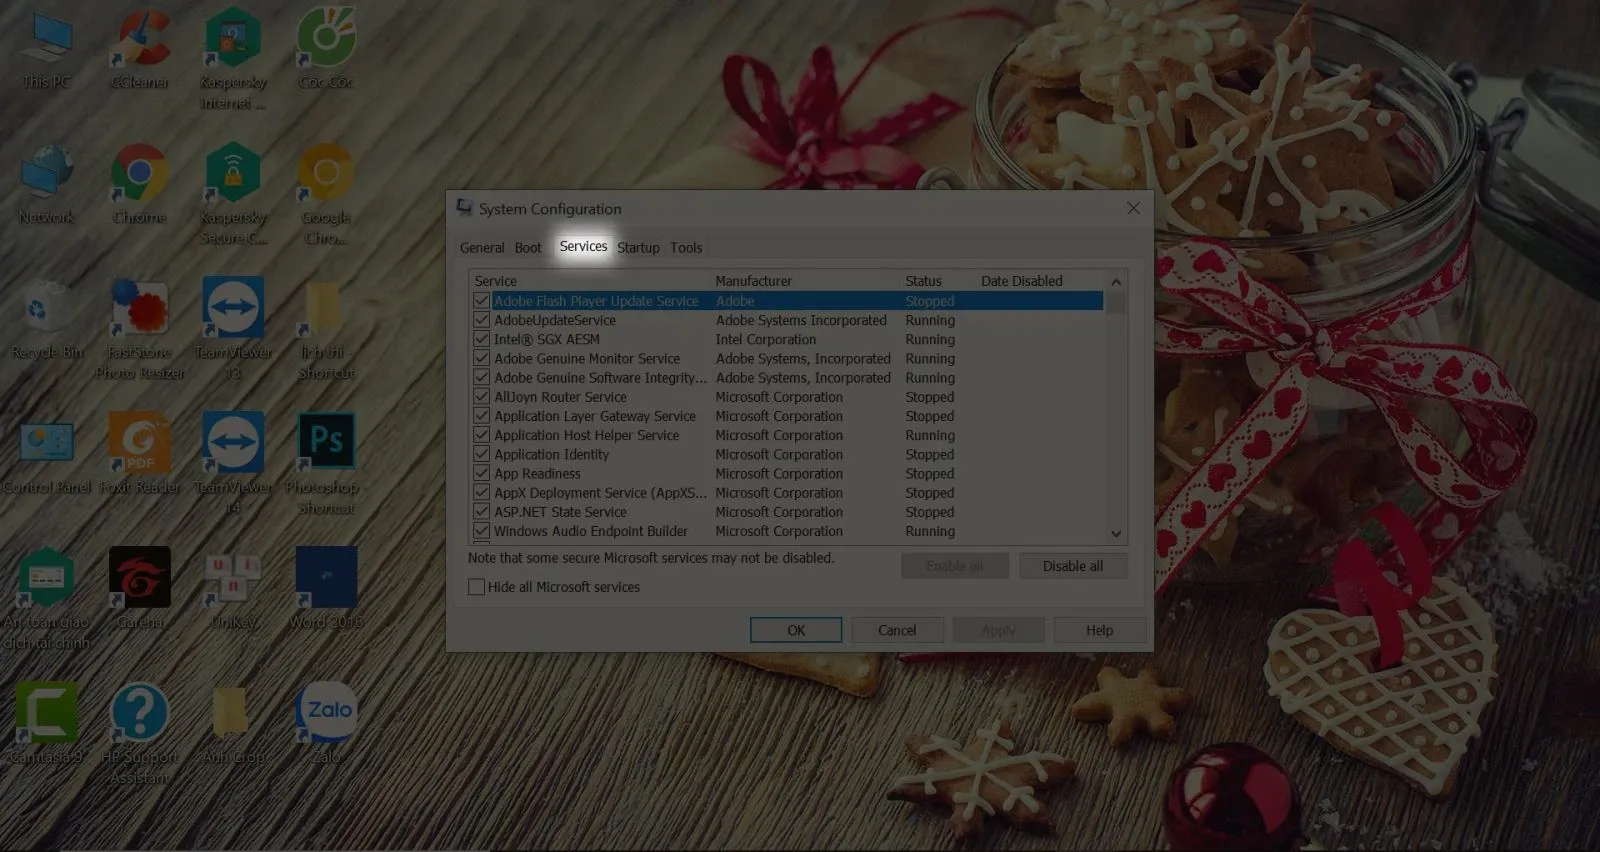Select the Zalo desktop icon
The height and width of the screenshot is (852, 1600).
(326, 724)
